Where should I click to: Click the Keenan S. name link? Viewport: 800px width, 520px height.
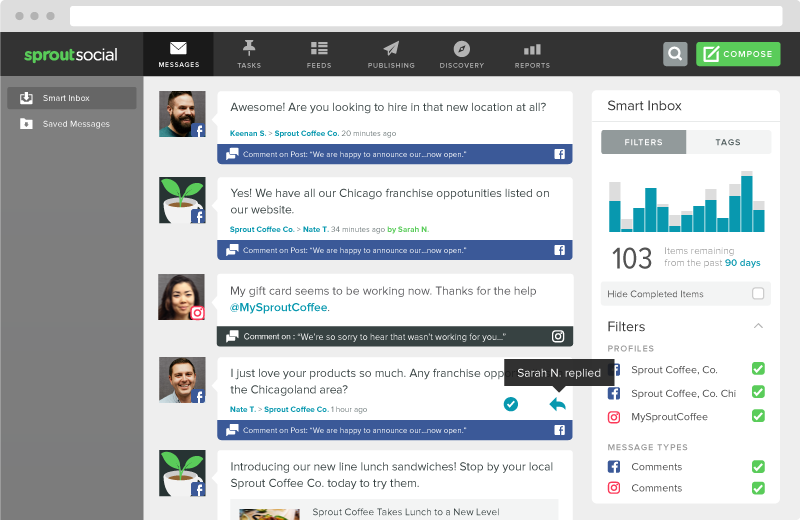click(248, 133)
